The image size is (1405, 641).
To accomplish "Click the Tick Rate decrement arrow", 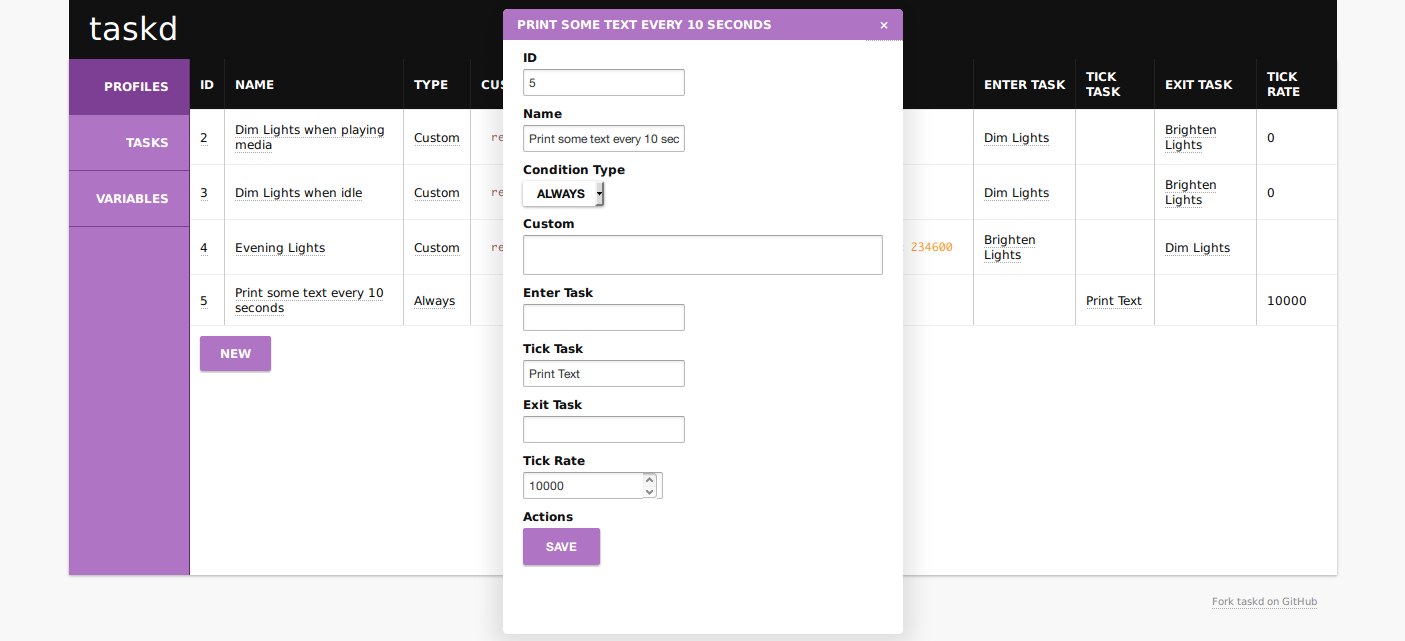I will (649, 491).
